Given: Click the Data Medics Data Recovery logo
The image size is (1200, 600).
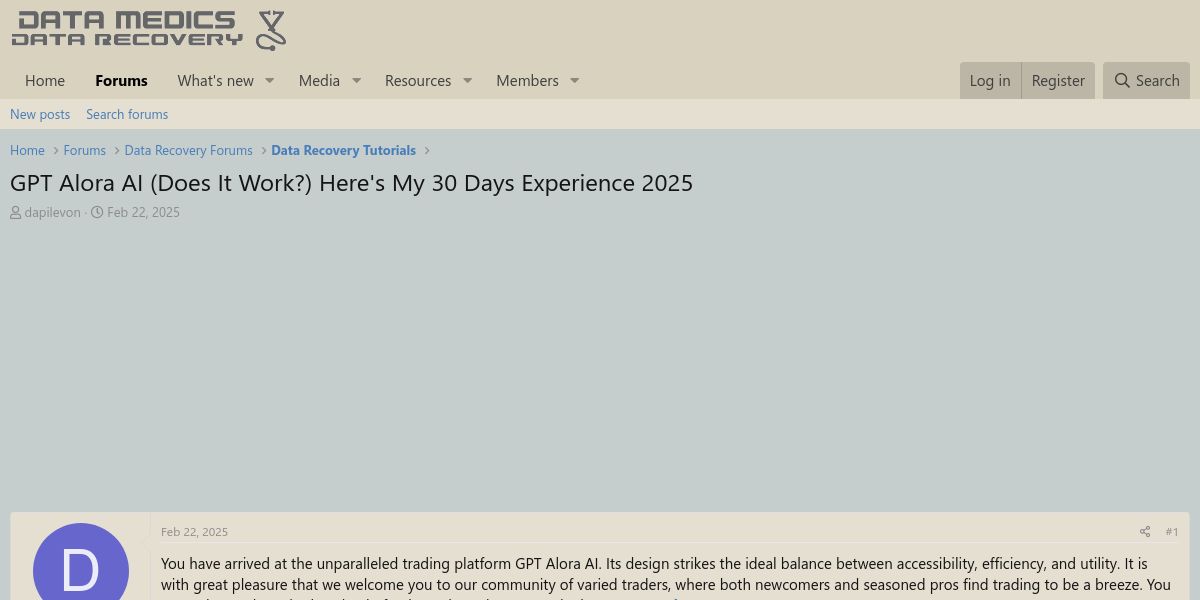Looking at the screenshot, I should [x=149, y=31].
